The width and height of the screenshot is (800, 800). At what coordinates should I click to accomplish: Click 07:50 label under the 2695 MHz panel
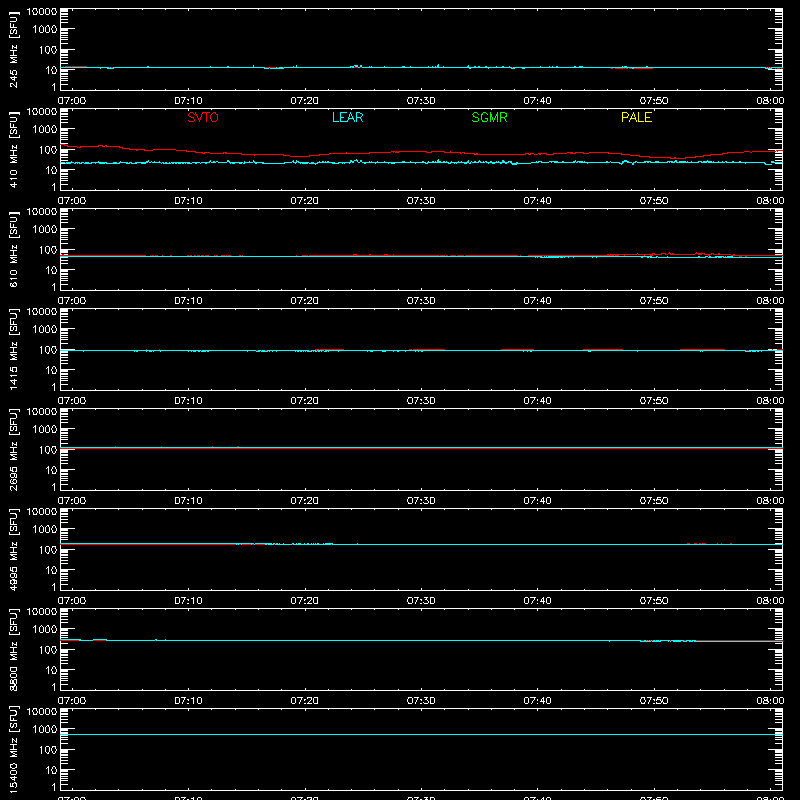[654, 501]
